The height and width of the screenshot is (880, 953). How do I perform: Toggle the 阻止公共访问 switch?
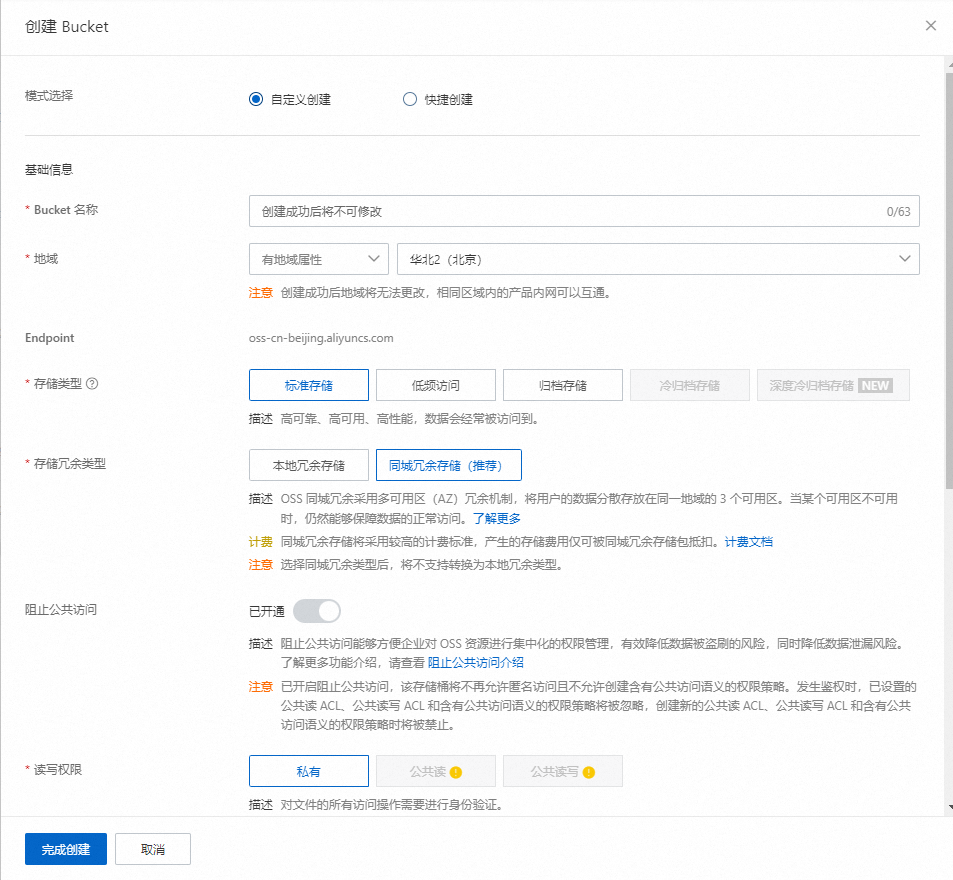coord(317,611)
